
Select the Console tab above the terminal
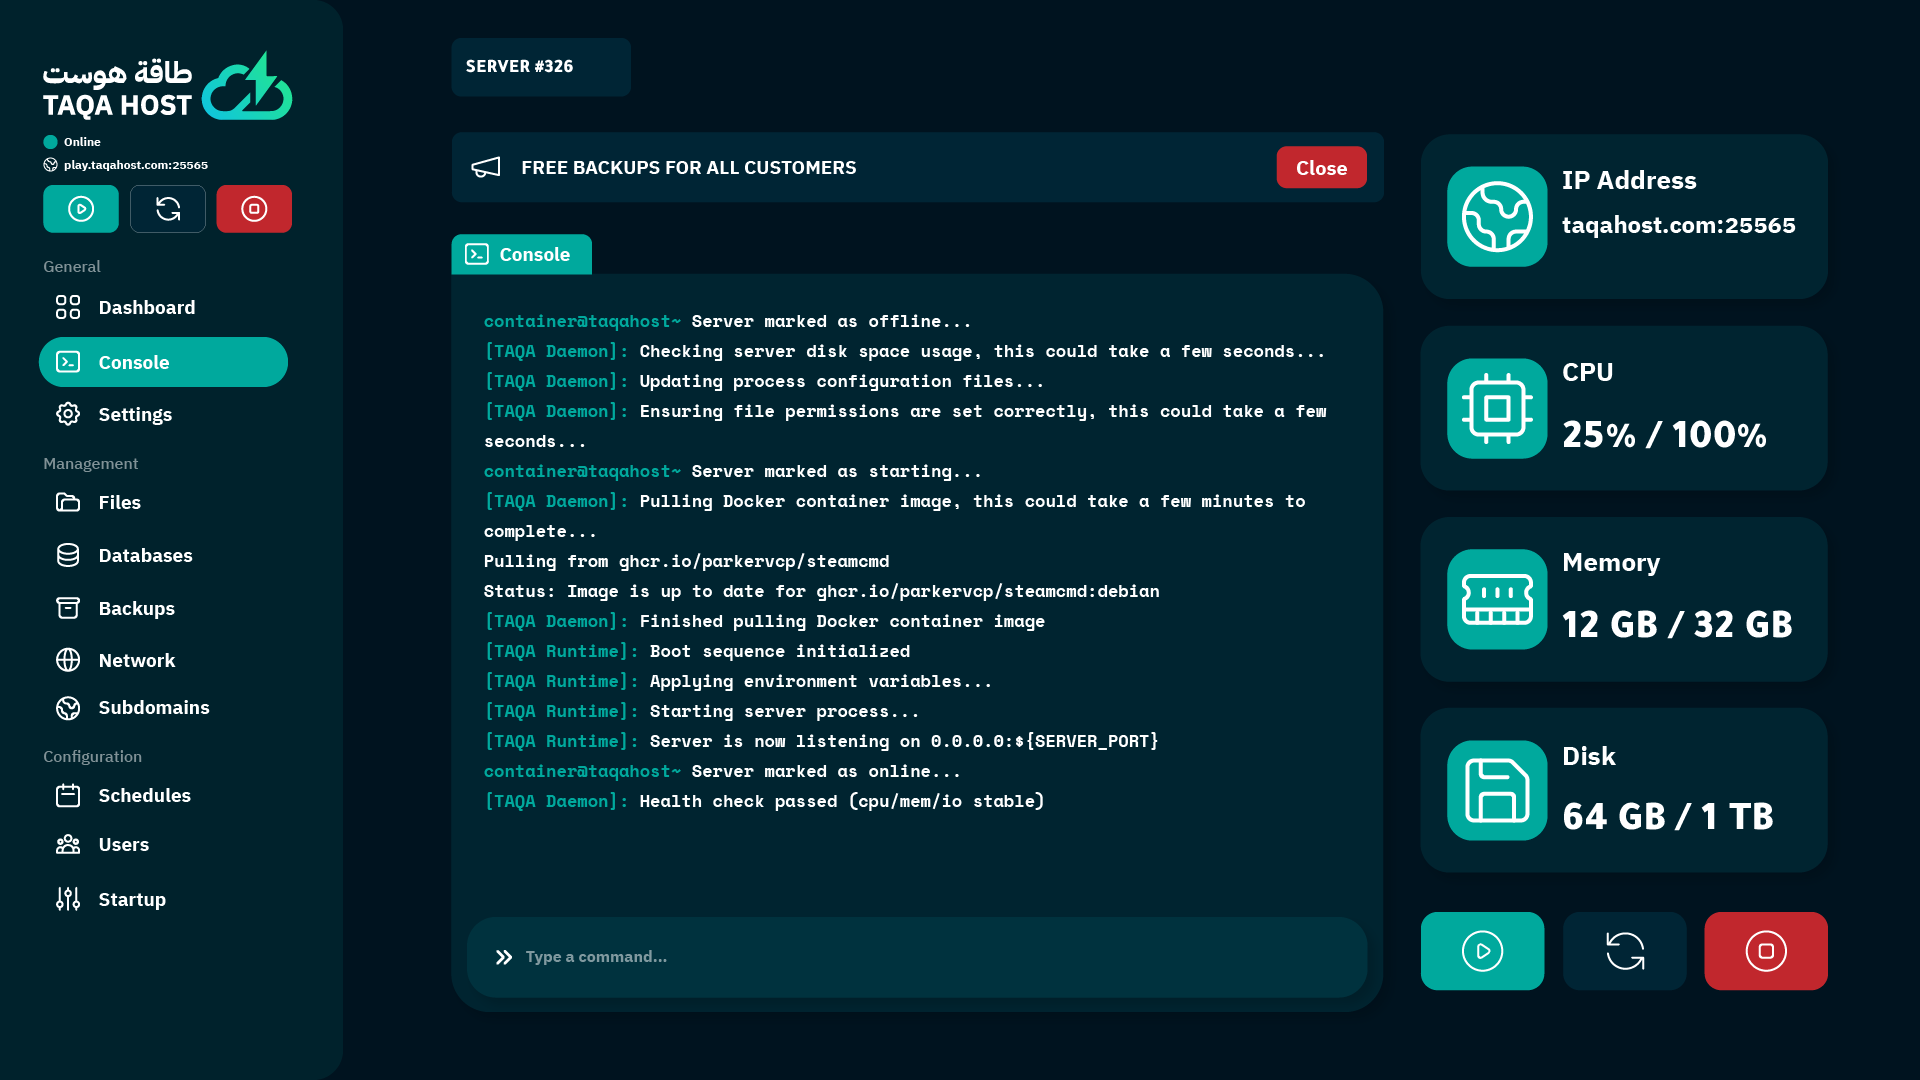pos(521,255)
